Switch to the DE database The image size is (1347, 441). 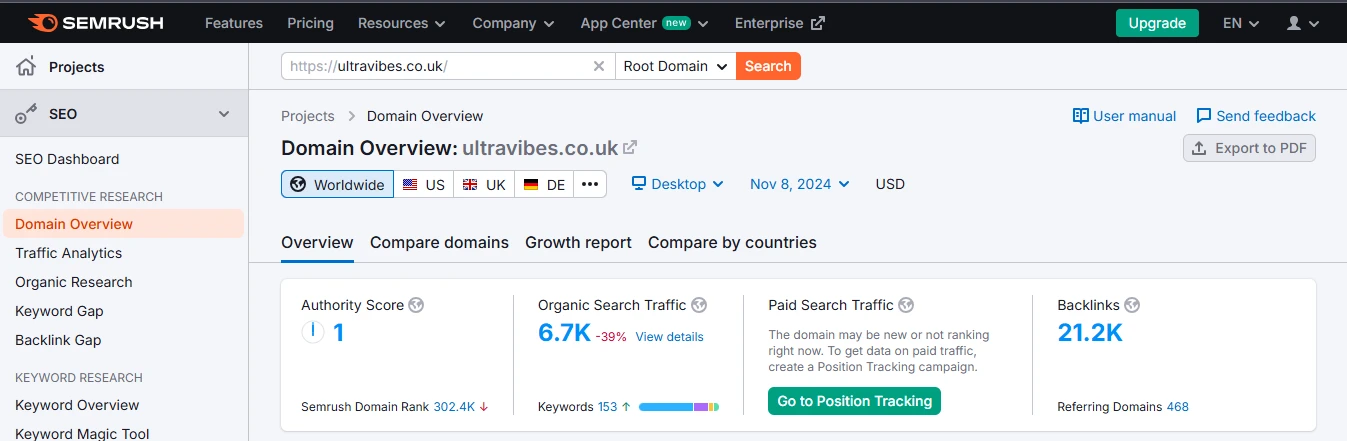tap(544, 184)
